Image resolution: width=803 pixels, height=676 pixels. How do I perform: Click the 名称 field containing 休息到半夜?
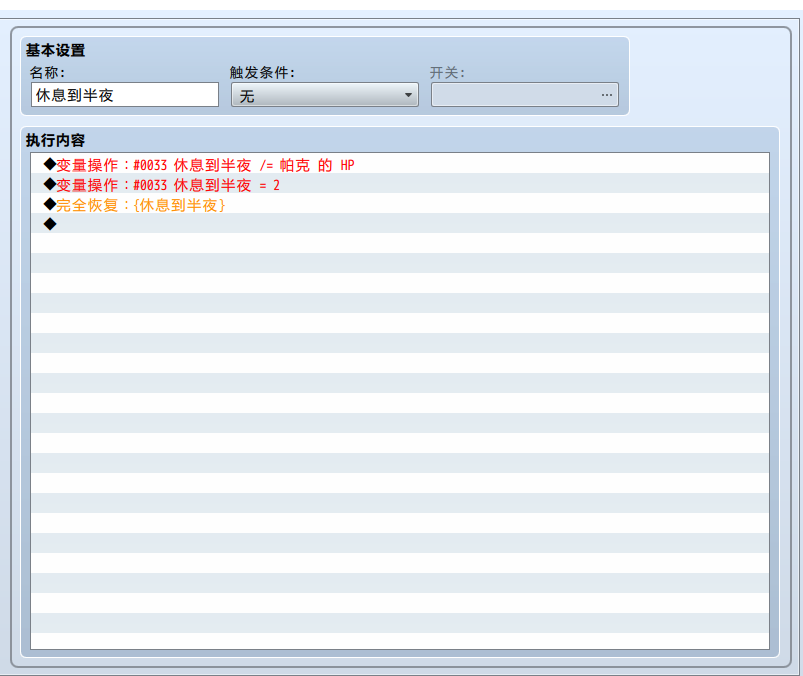pos(125,95)
